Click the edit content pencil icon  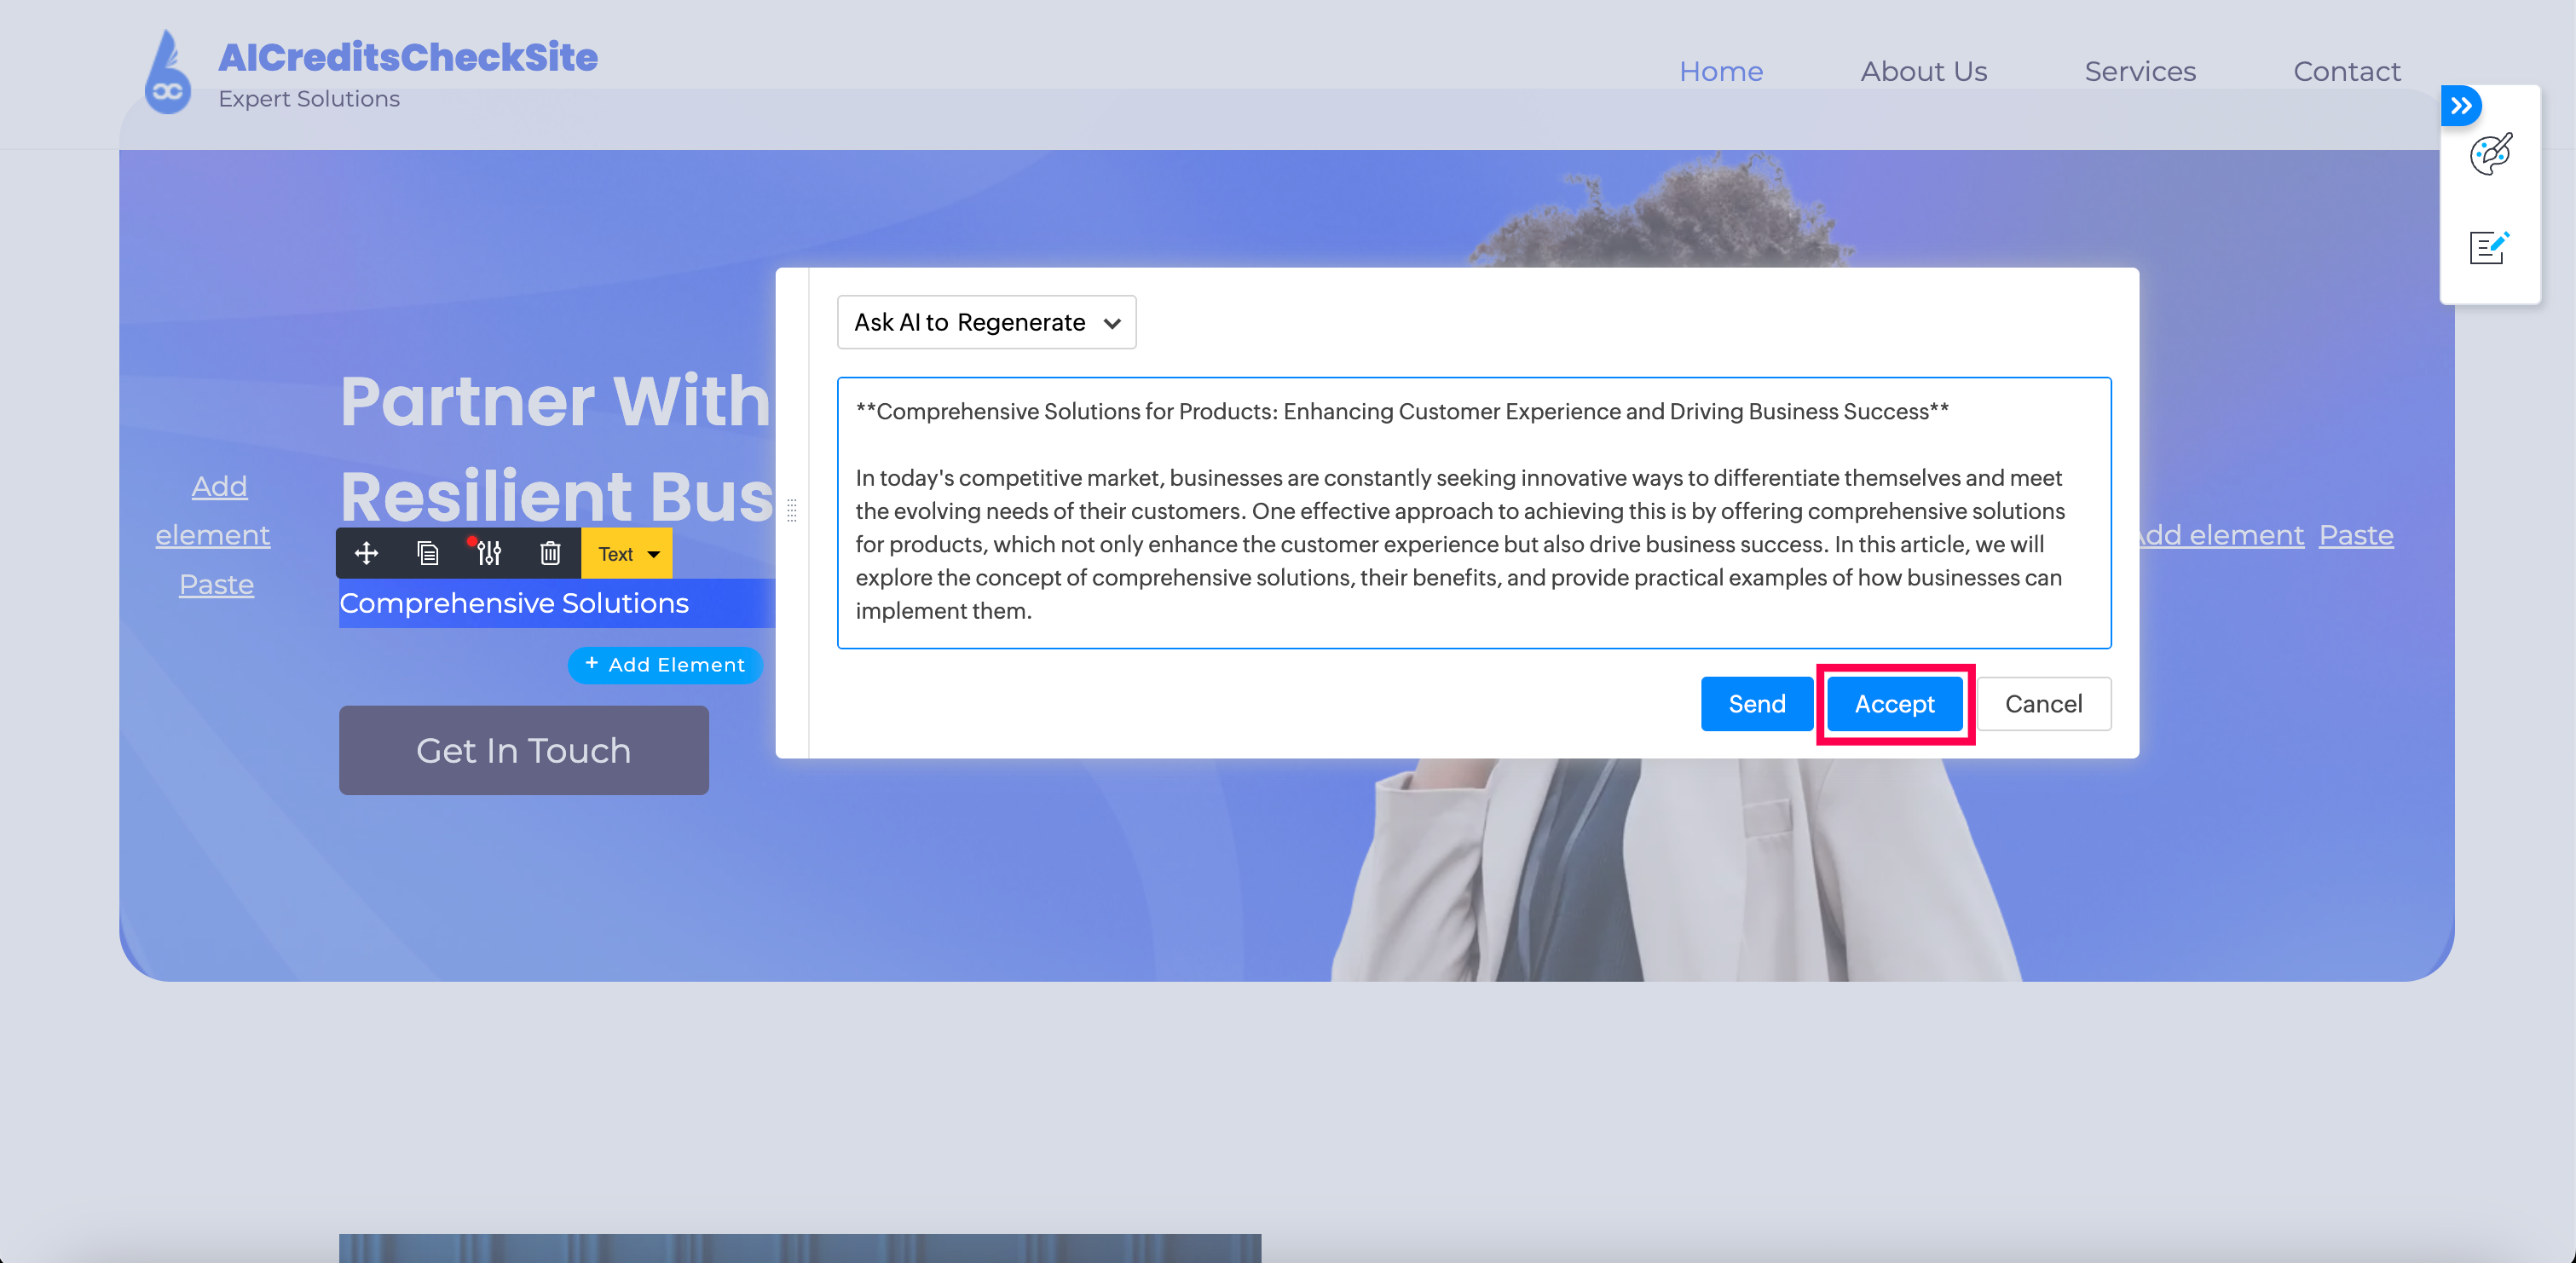click(x=2489, y=247)
